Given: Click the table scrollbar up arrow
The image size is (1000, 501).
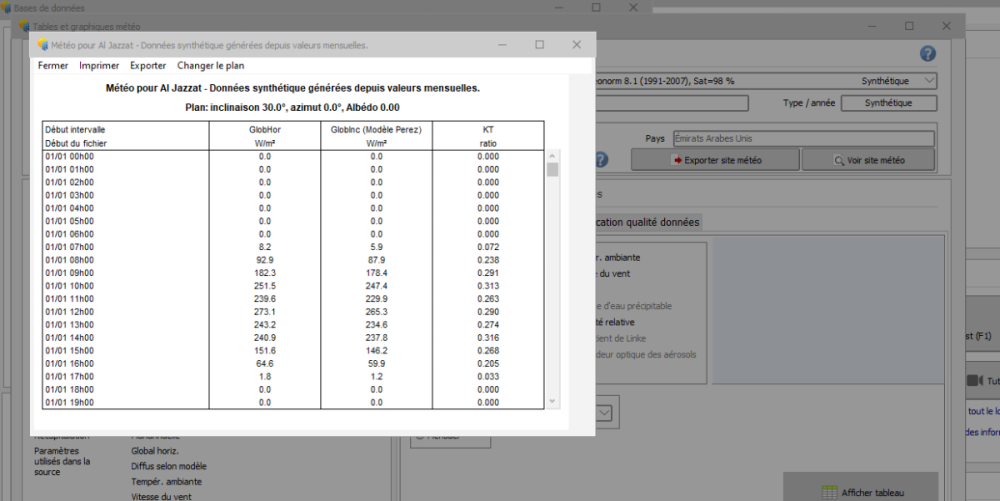Looking at the screenshot, I should (553, 155).
